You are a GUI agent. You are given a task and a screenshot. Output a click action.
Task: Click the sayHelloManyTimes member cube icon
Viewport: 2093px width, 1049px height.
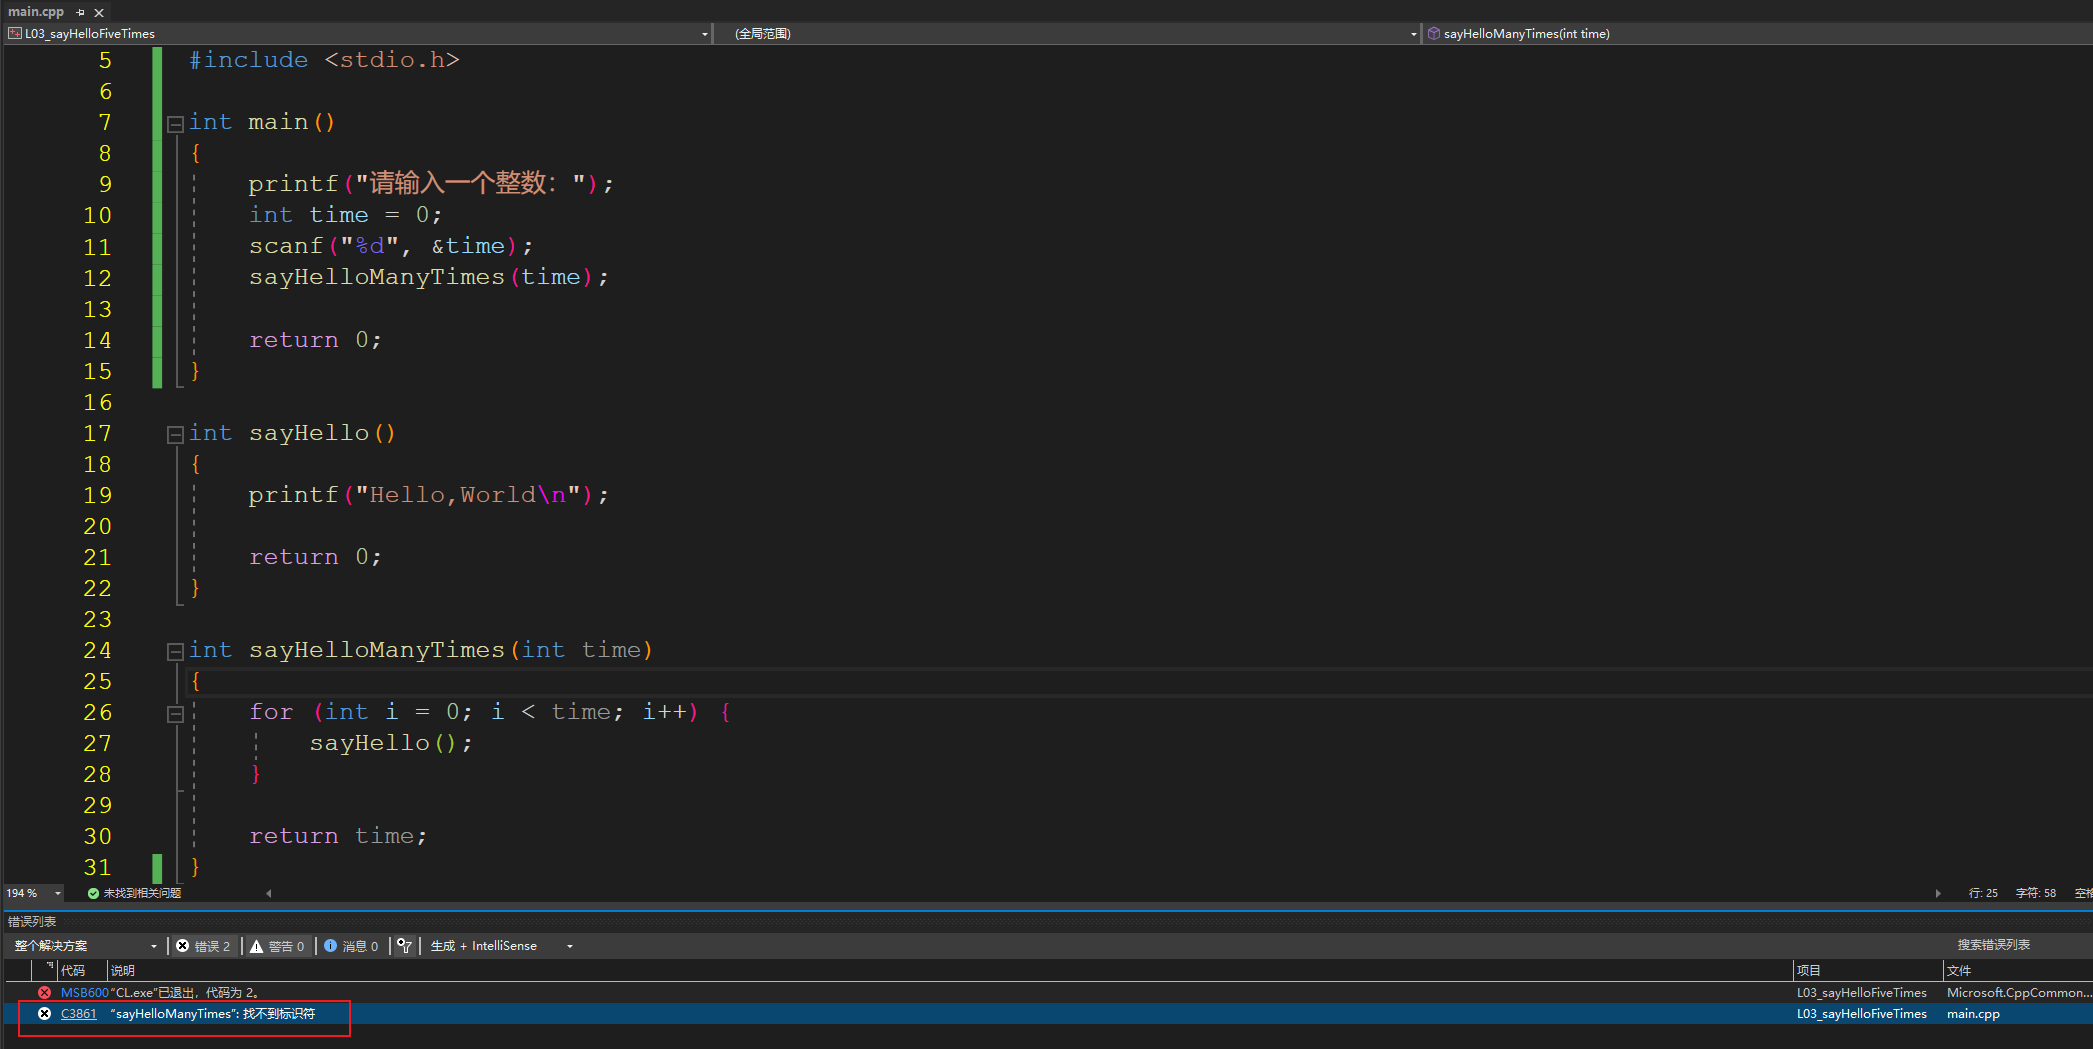point(1433,33)
